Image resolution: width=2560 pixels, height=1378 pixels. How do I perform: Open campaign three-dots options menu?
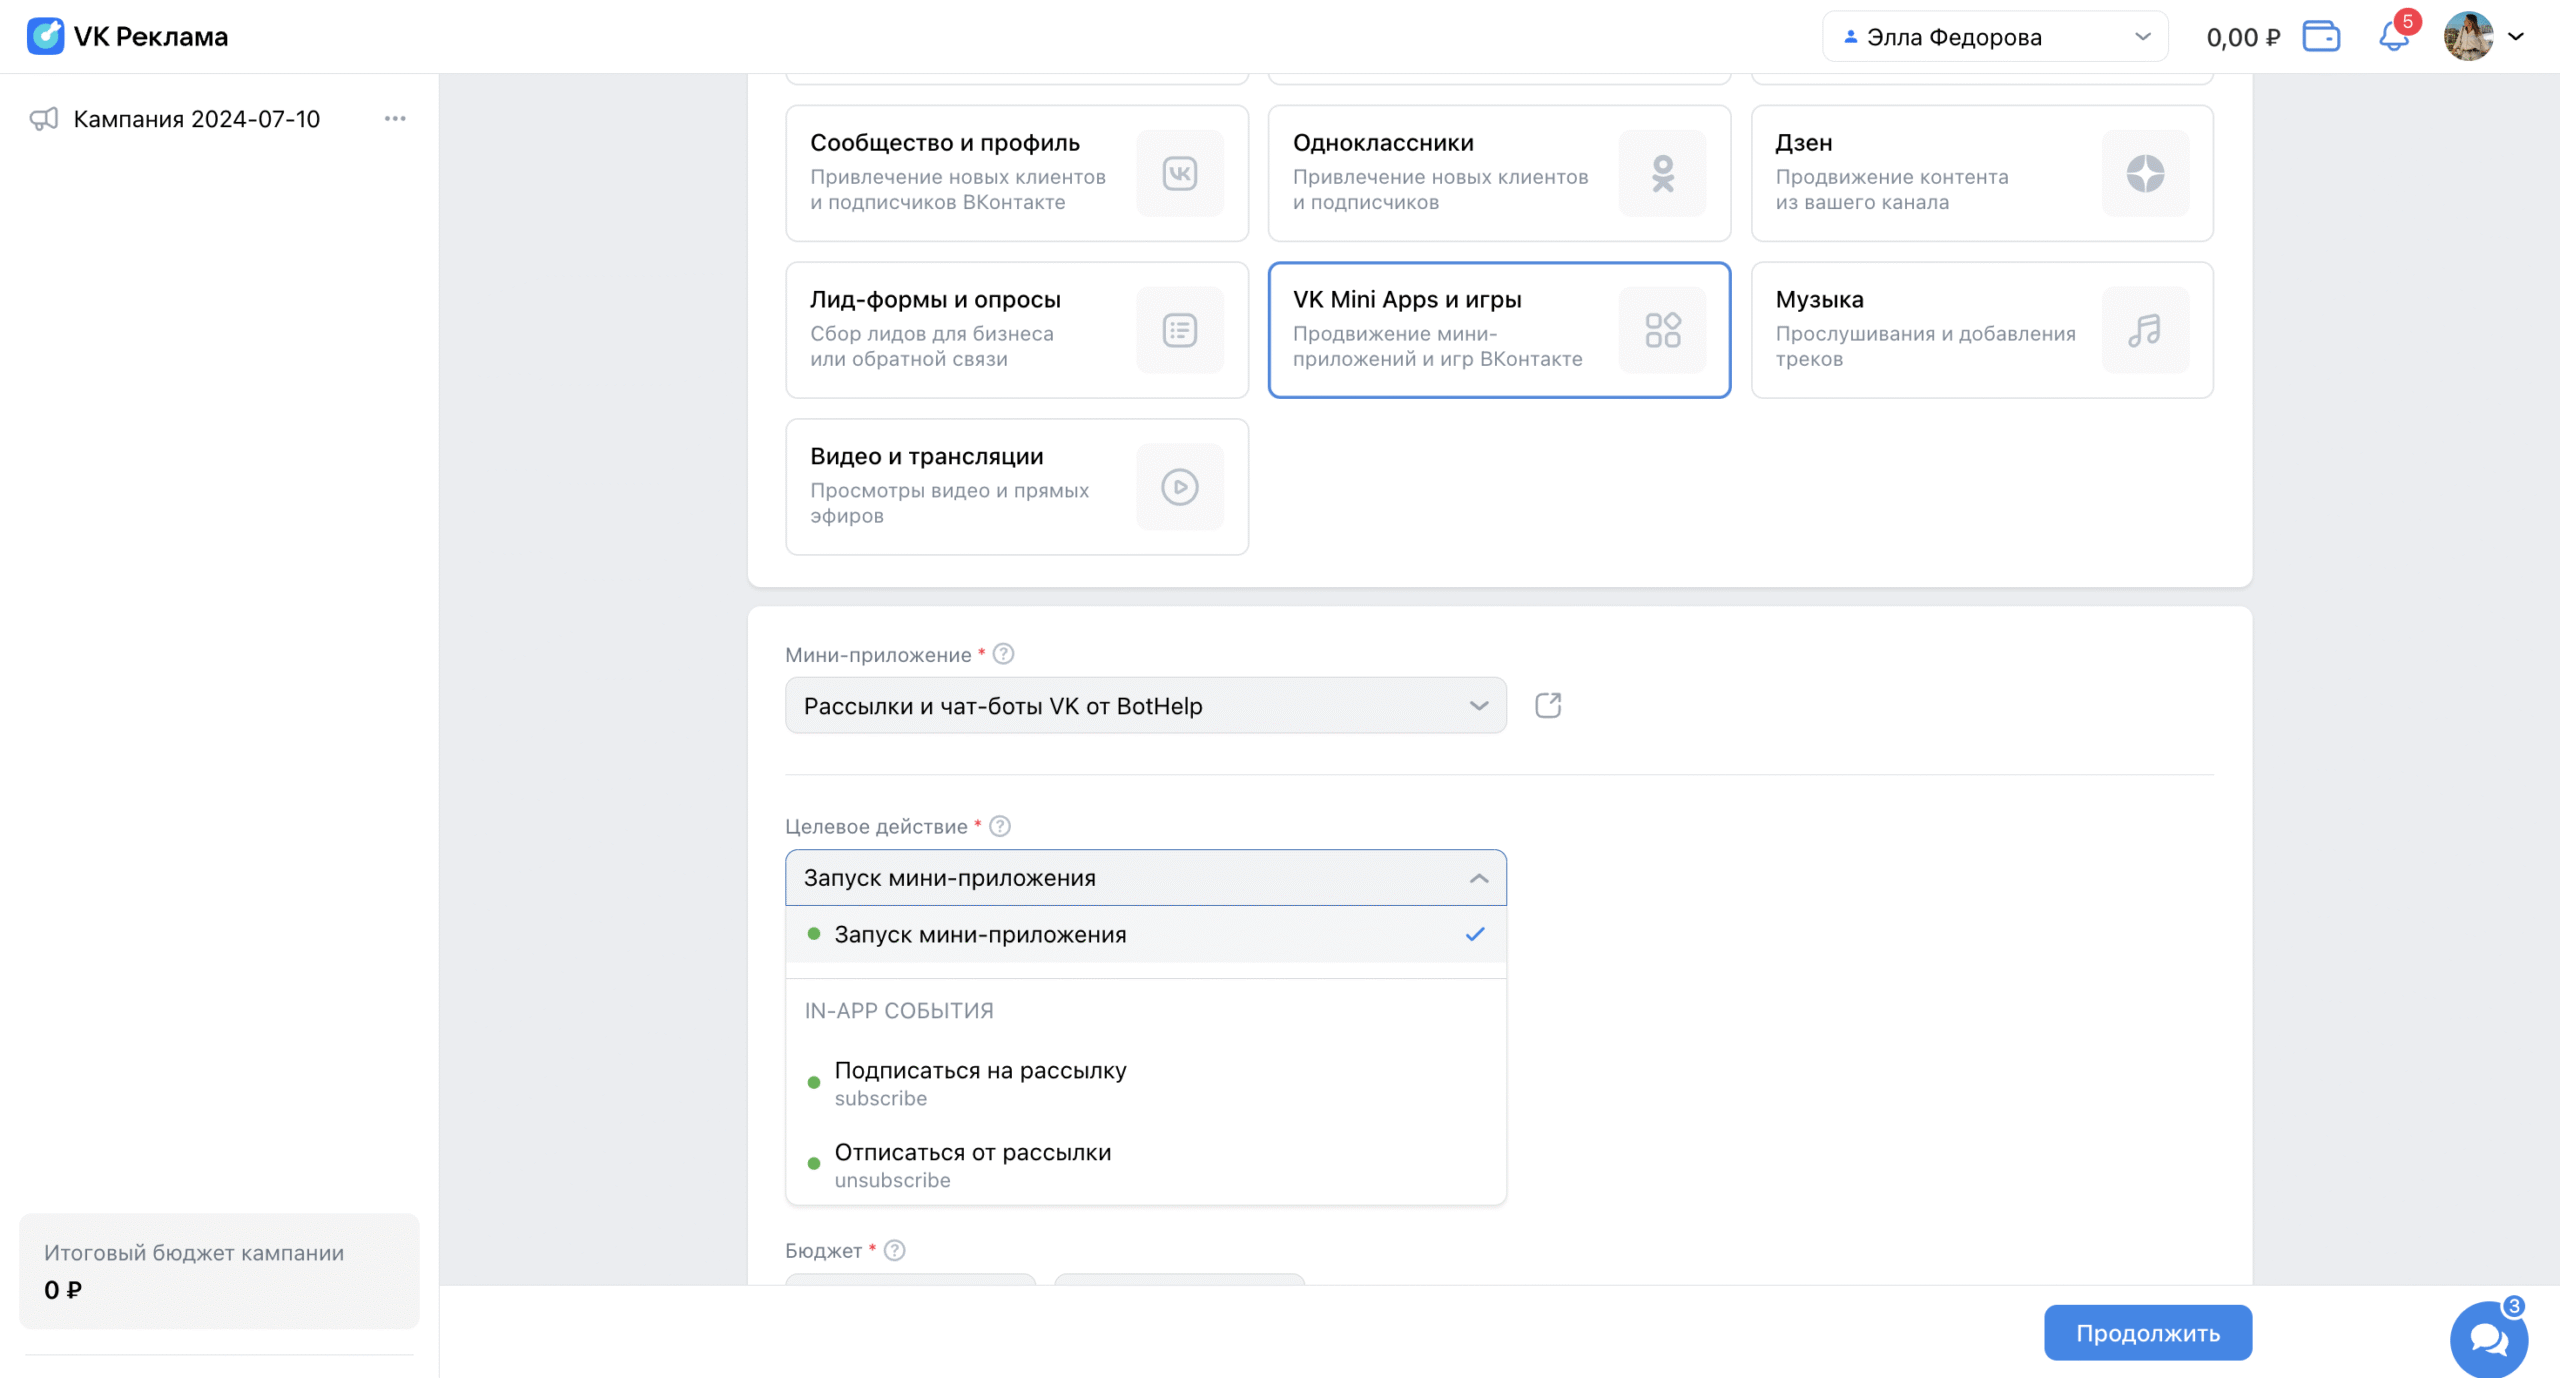[x=395, y=119]
